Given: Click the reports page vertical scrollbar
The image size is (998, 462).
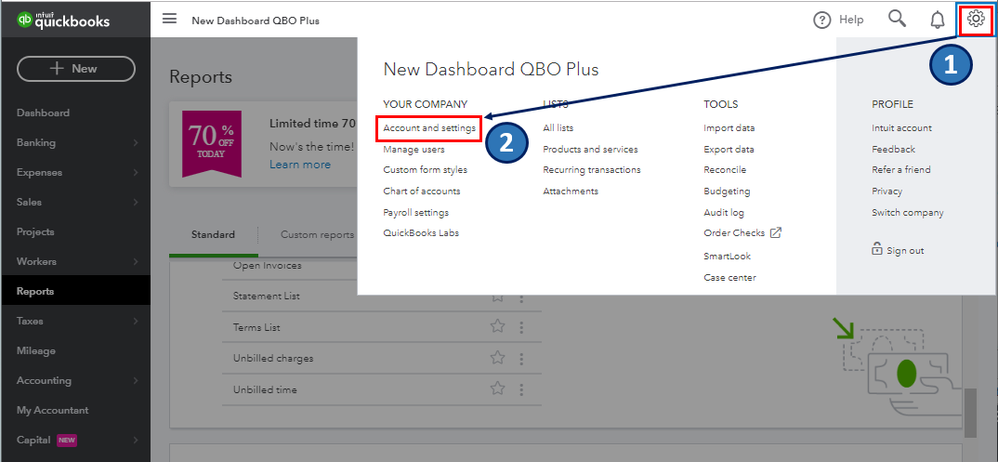Looking at the screenshot, I should [970, 413].
